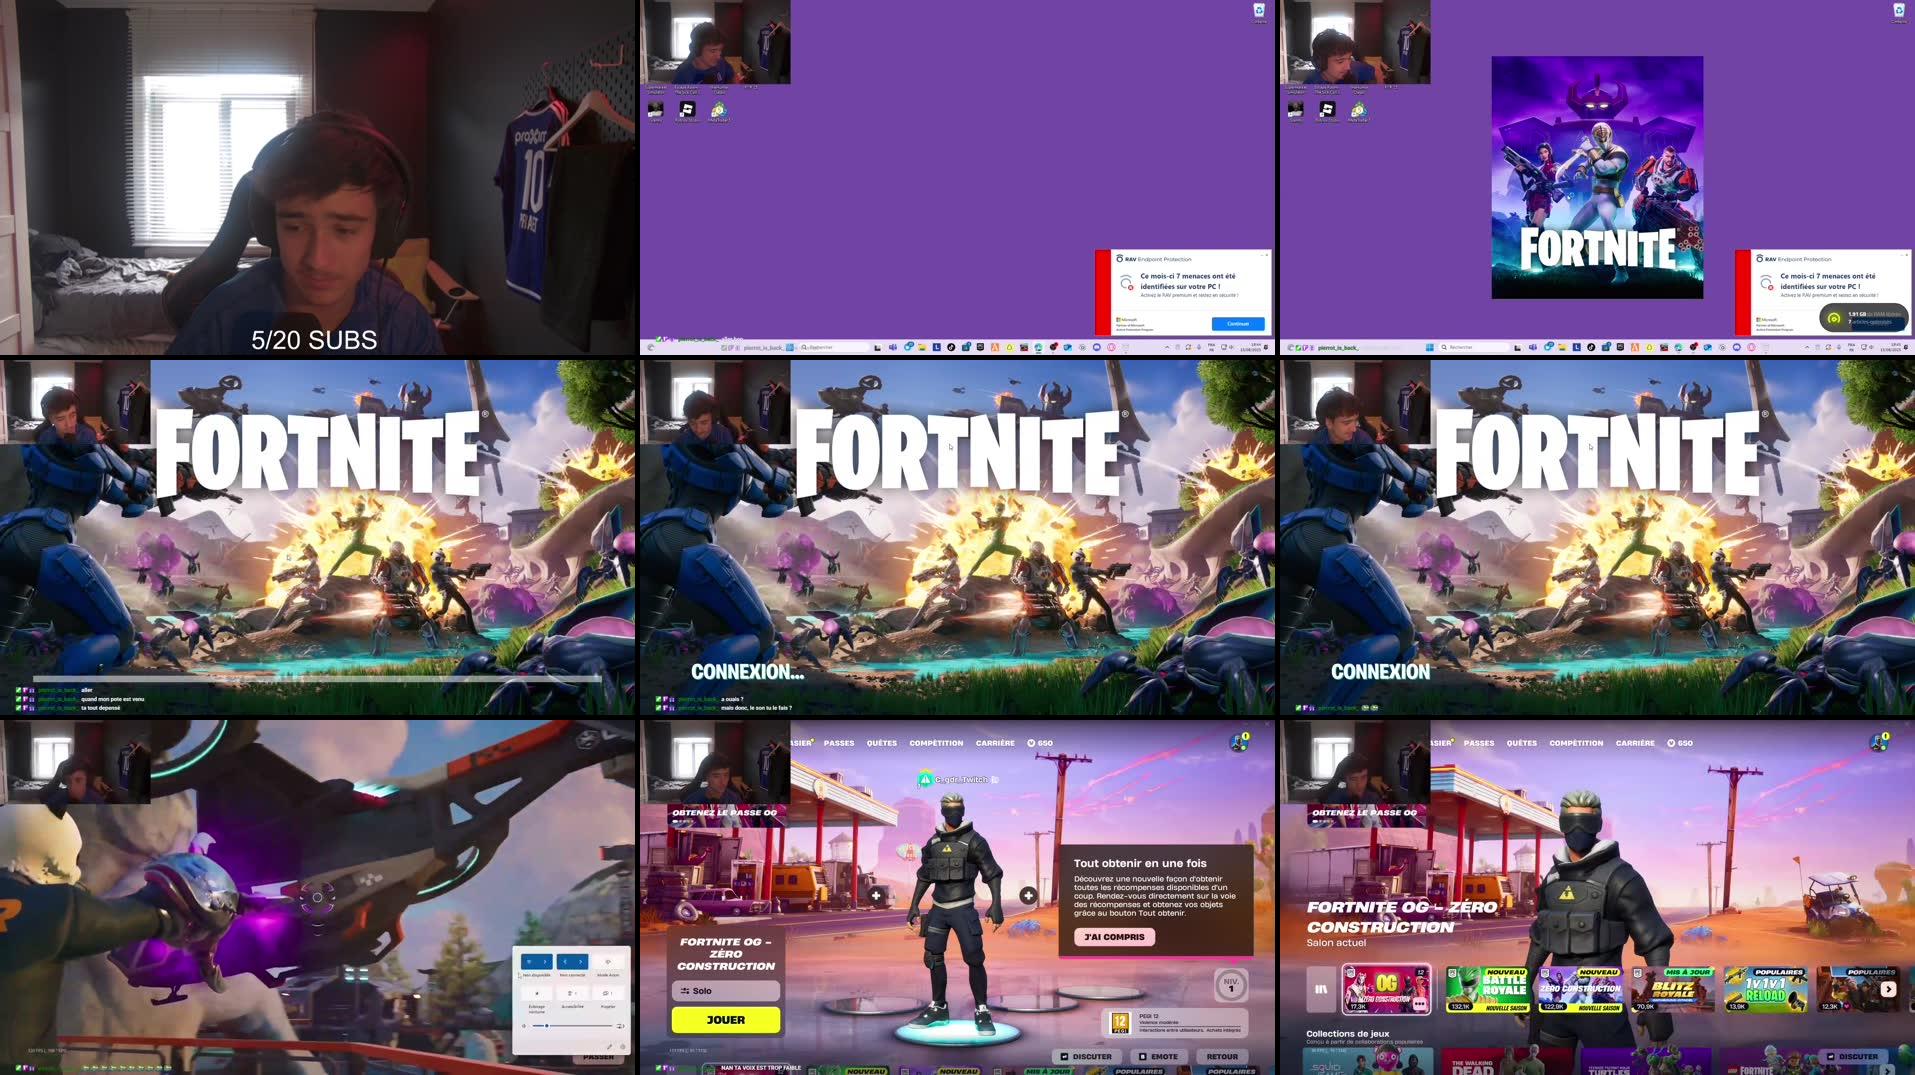
Task: Click the 650 V-Bucks balance in the JOUER lobby
Action: pos(1040,743)
